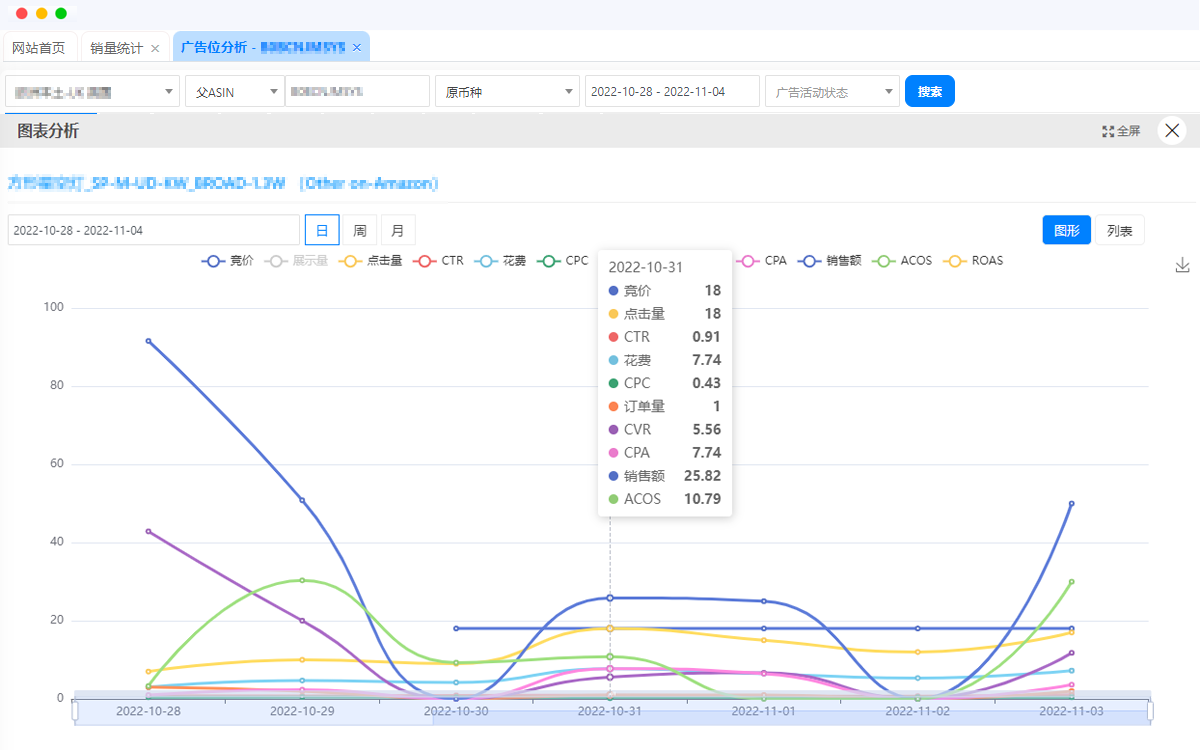Click the y-axis label 100
Screen dimensions: 1200x750
click(53, 307)
